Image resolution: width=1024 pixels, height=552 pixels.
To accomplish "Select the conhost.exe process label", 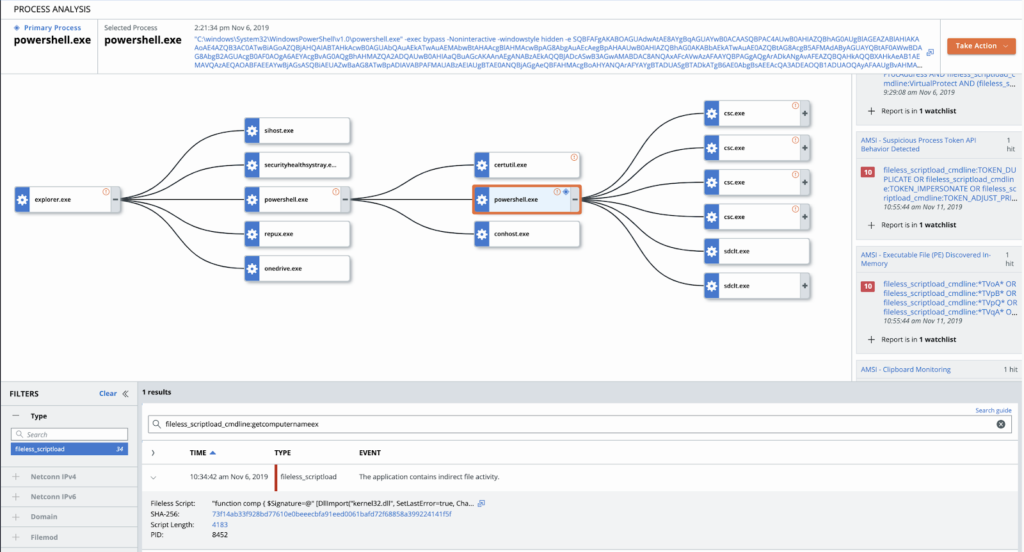I will pyautogui.click(x=511, y=234).
